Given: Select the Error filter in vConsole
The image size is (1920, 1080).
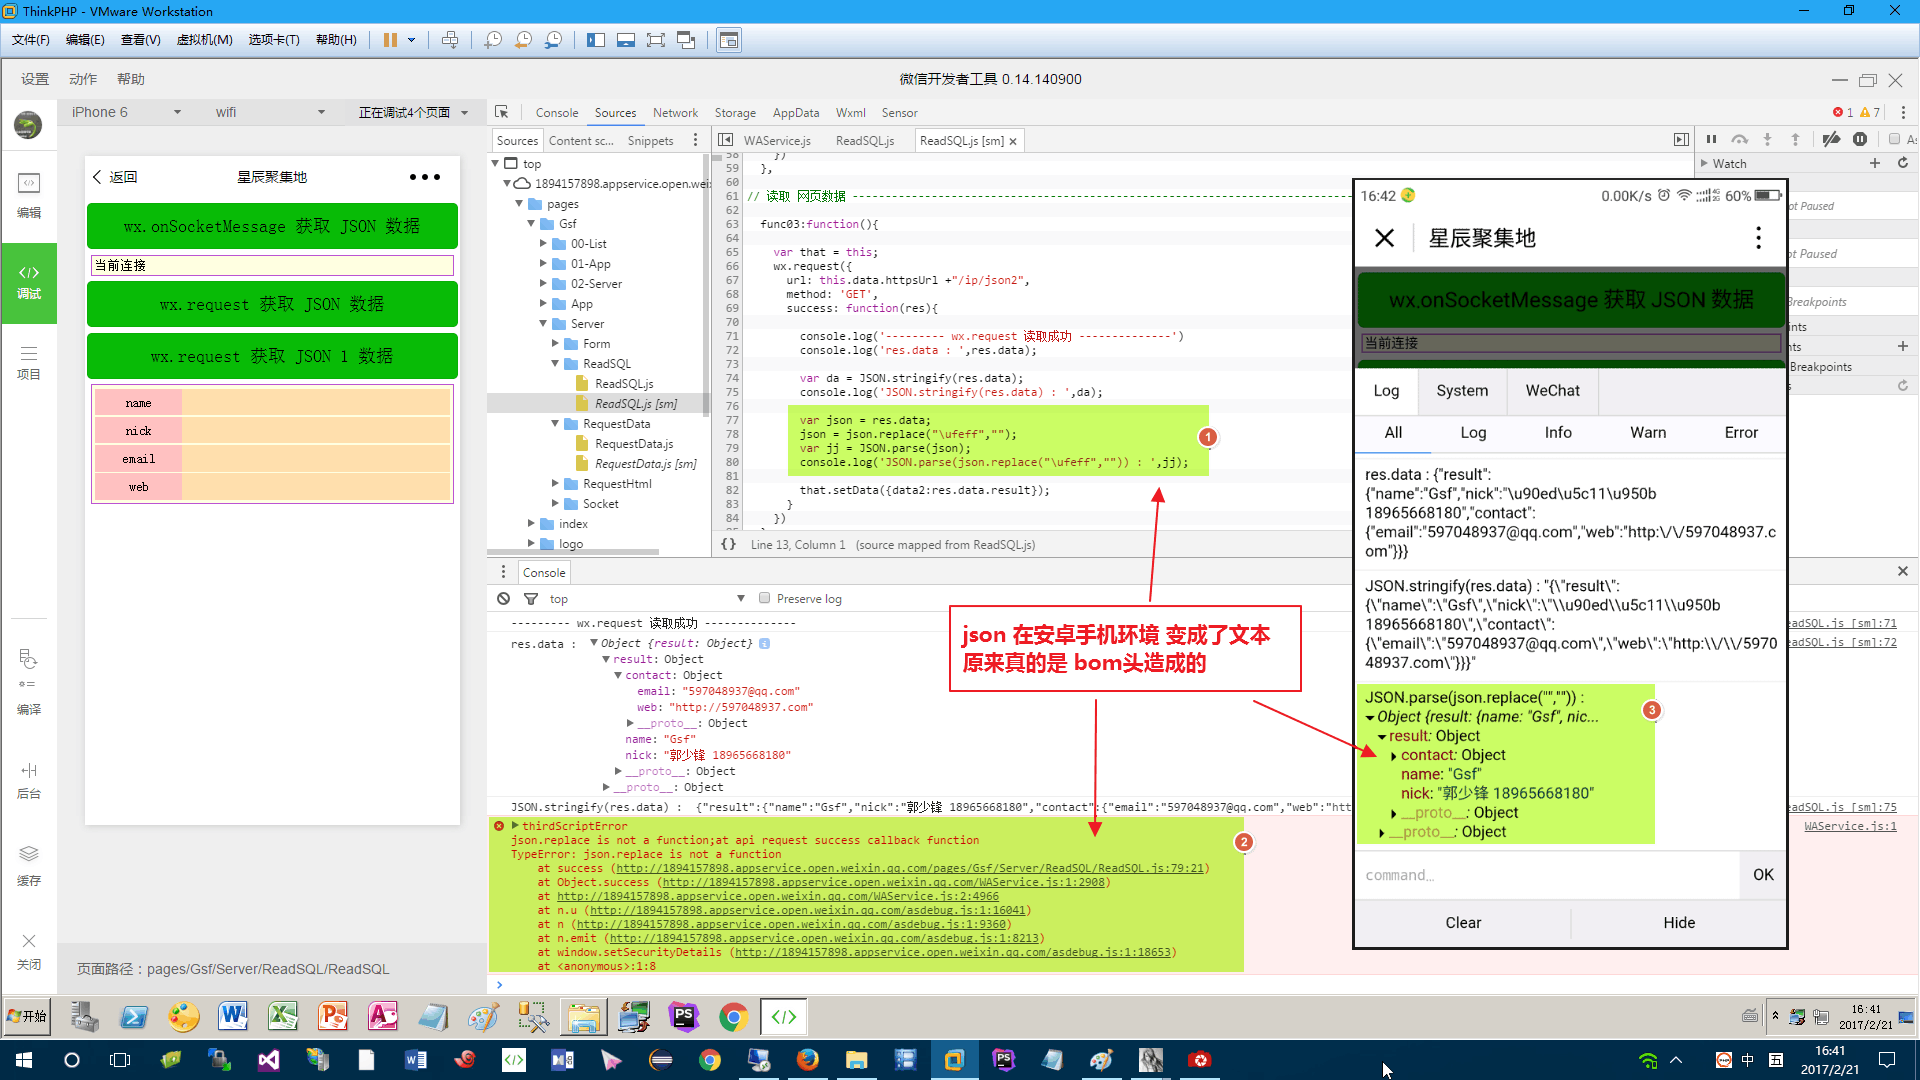Looking at the screenshot, I should coord(1741,433).
